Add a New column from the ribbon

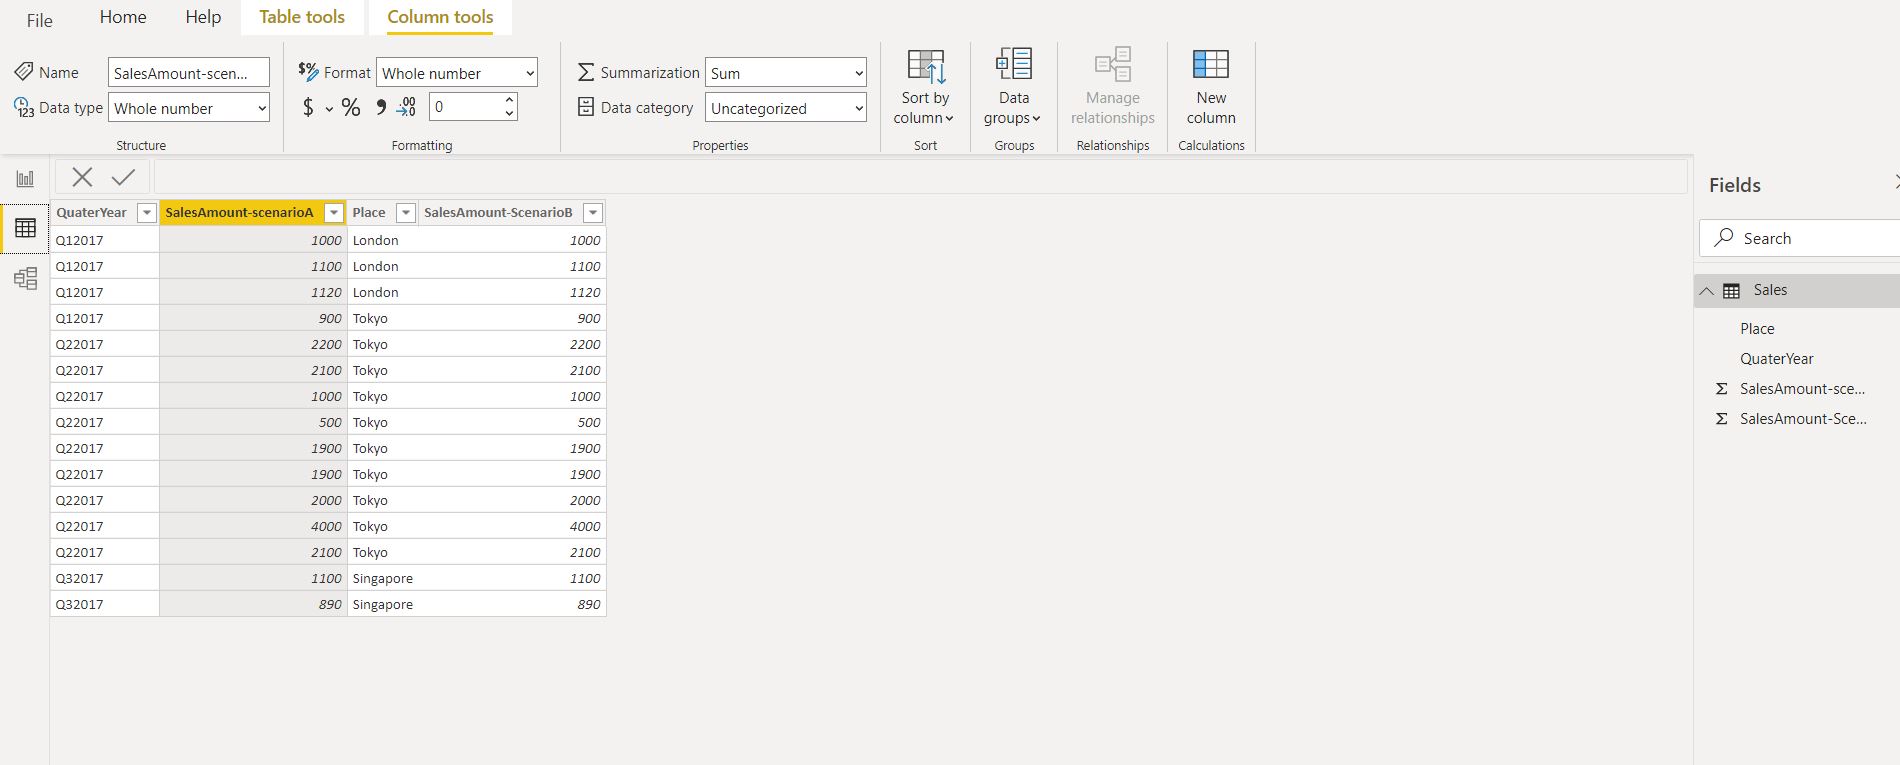tap(1211, 64)
